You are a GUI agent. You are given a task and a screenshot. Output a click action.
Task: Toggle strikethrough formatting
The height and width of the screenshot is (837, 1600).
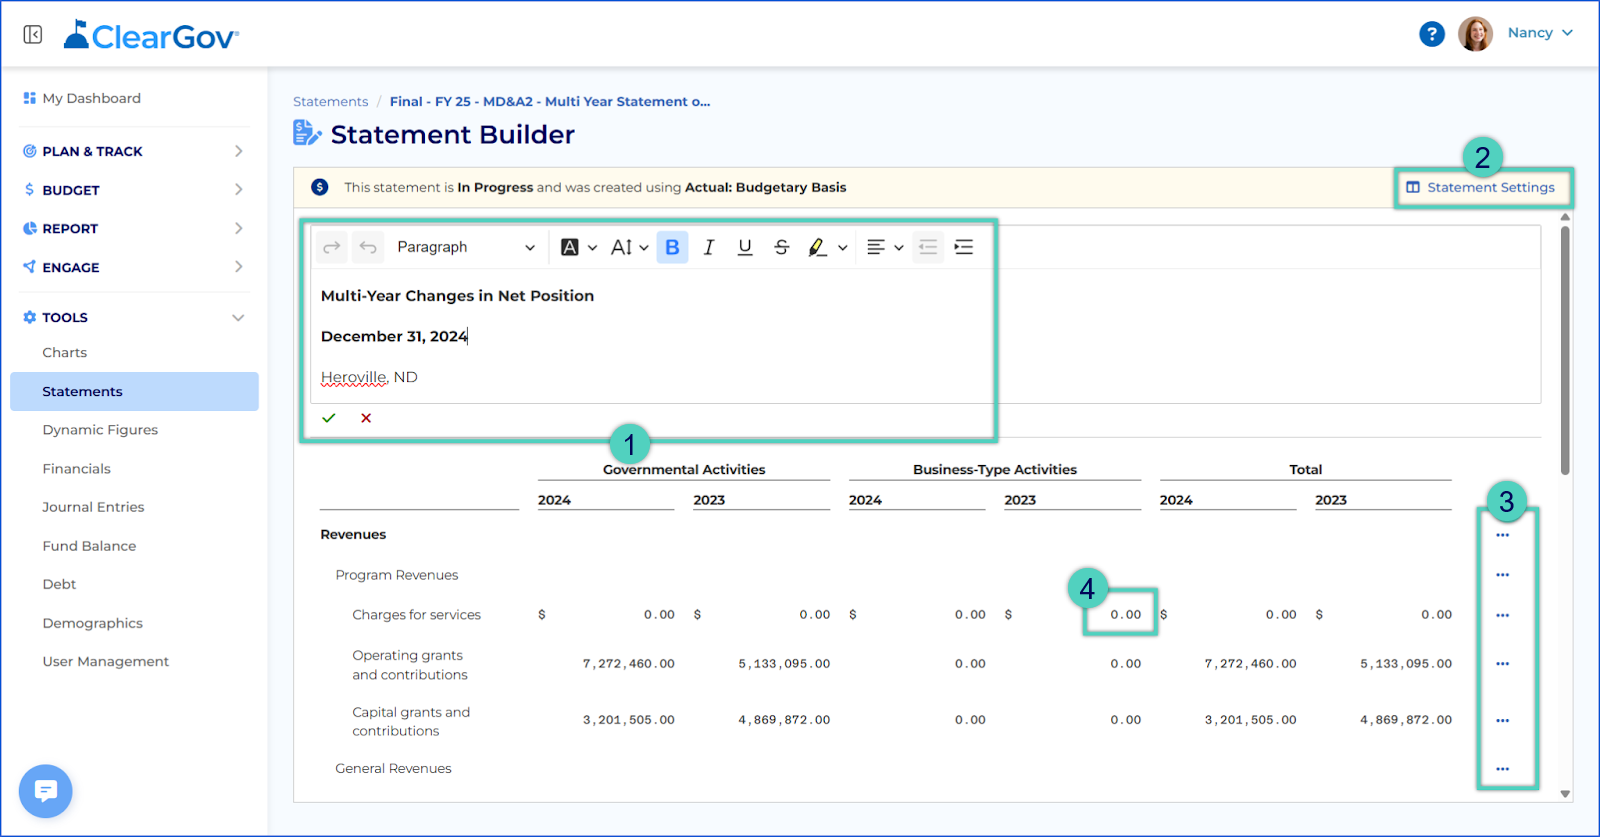(x=782, y=247)
